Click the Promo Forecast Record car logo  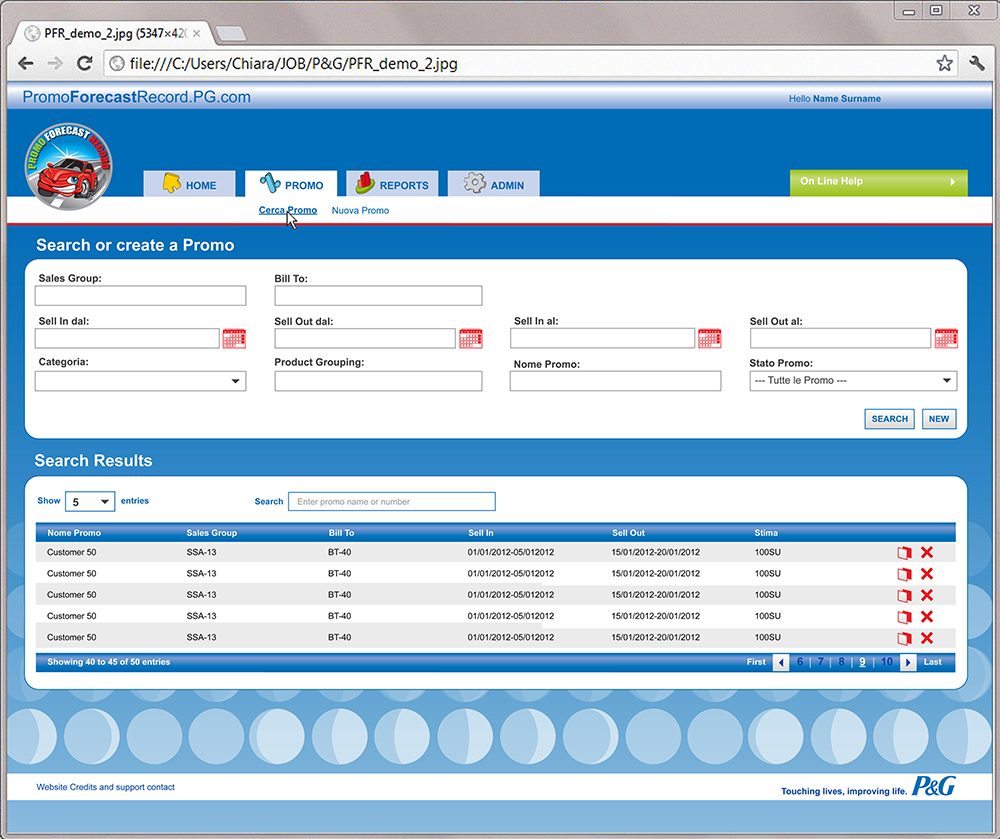point(68,167)
